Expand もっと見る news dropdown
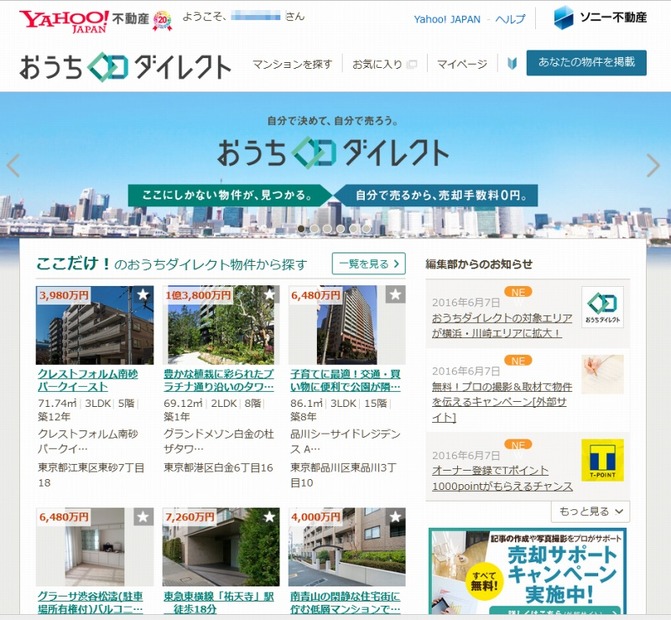The image size is (671, 620). point(590,511)
